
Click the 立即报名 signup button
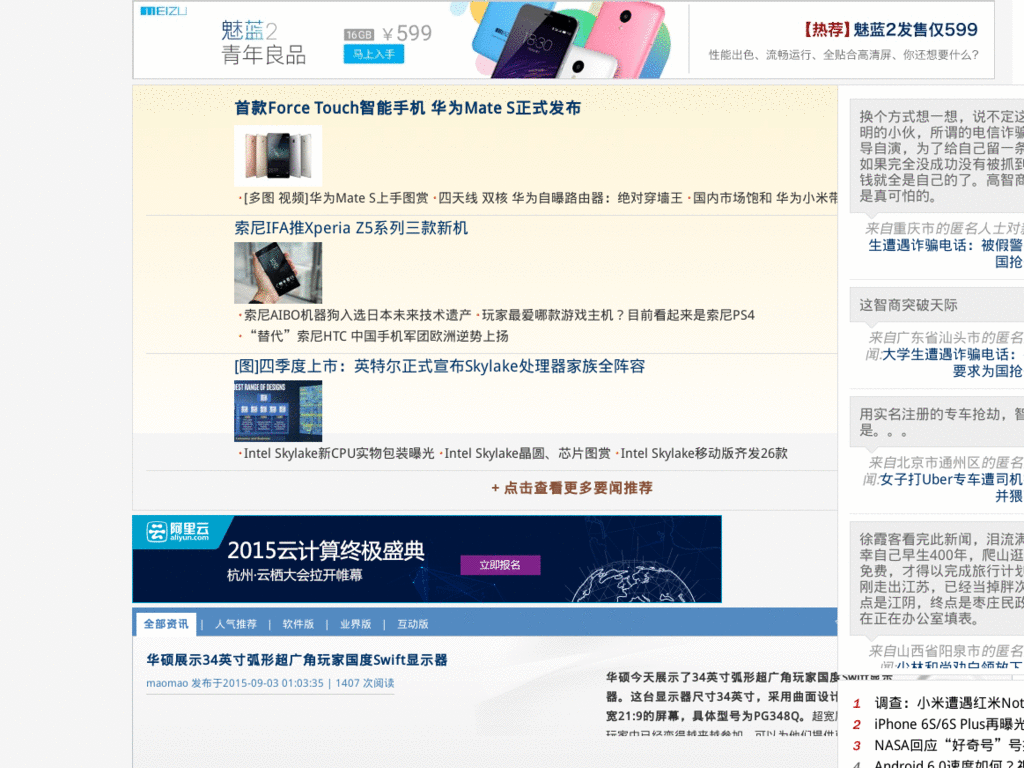502,564
